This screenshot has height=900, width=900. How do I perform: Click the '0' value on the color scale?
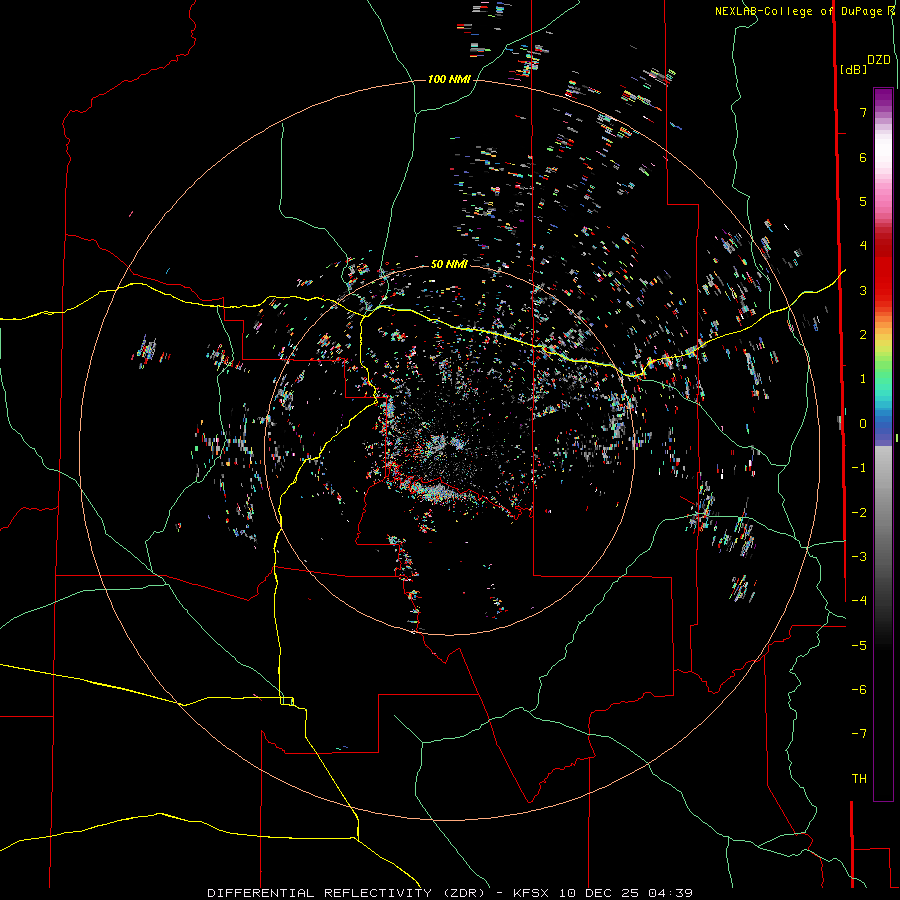coord(863,424)
